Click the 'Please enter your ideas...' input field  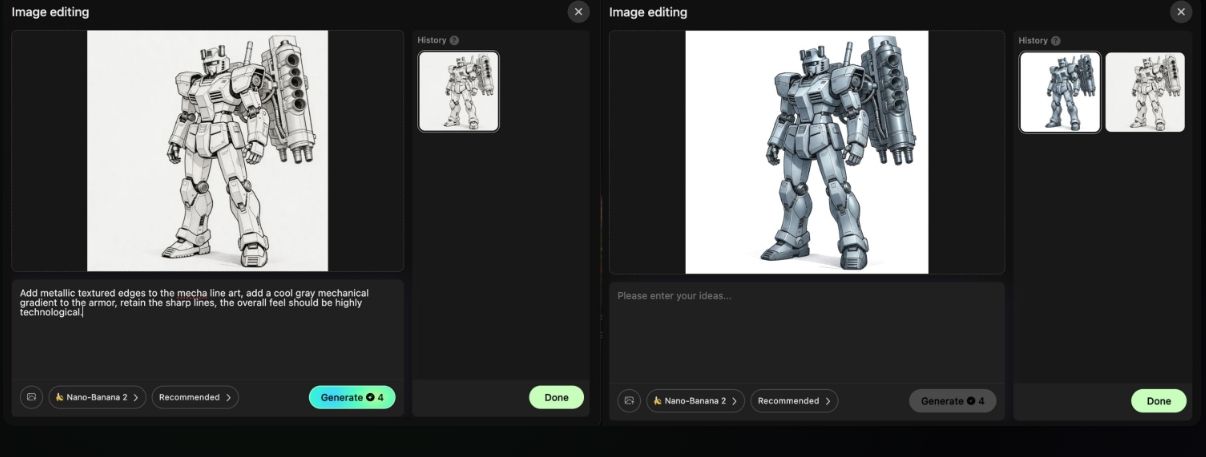click(806, 330)
